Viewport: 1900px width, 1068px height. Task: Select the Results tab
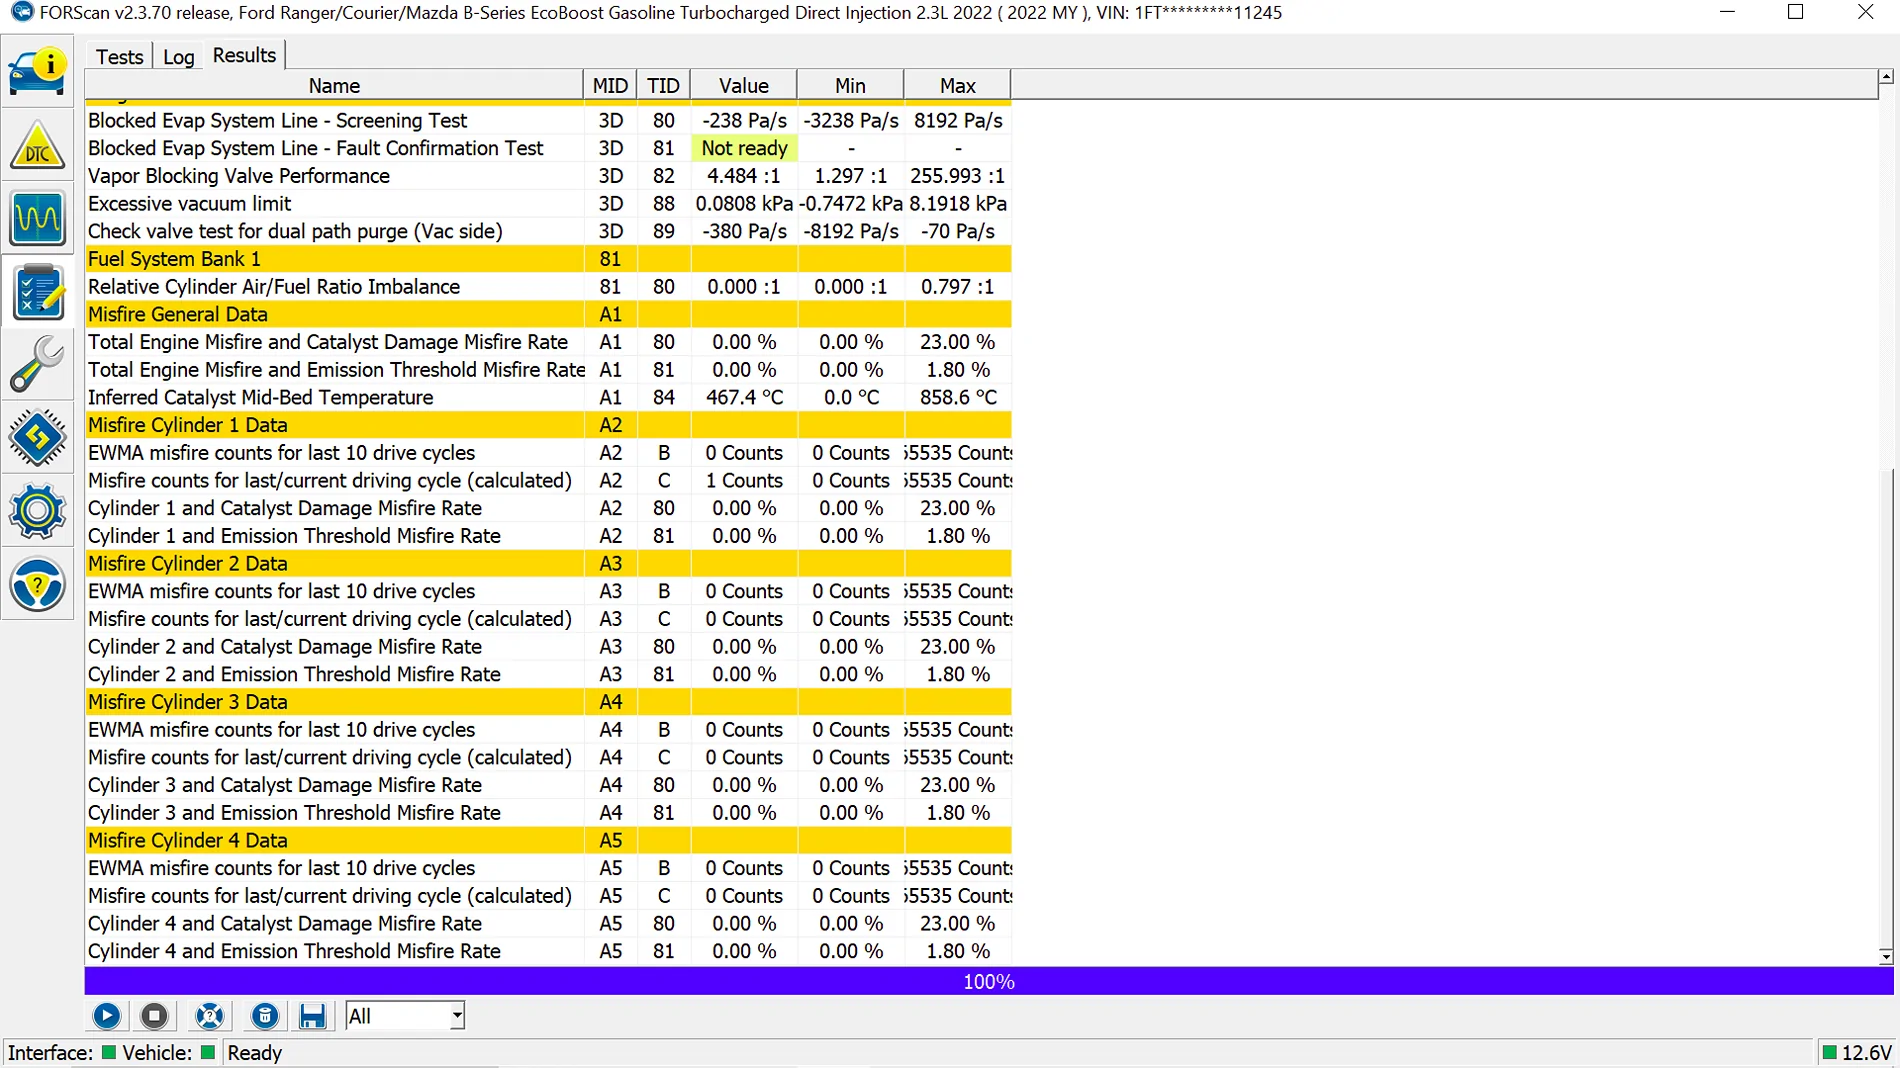click(244, 55)
